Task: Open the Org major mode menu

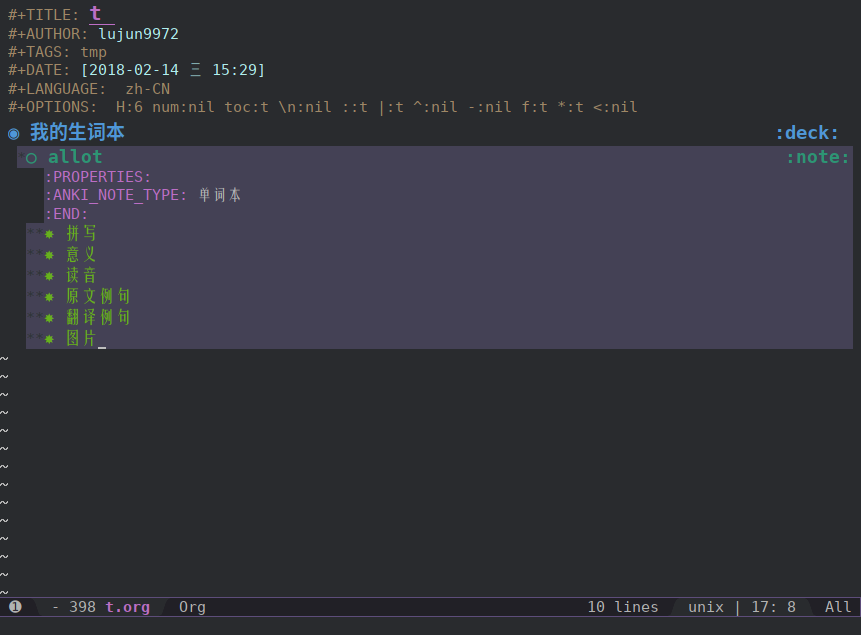Action: (x=191, y=607)
